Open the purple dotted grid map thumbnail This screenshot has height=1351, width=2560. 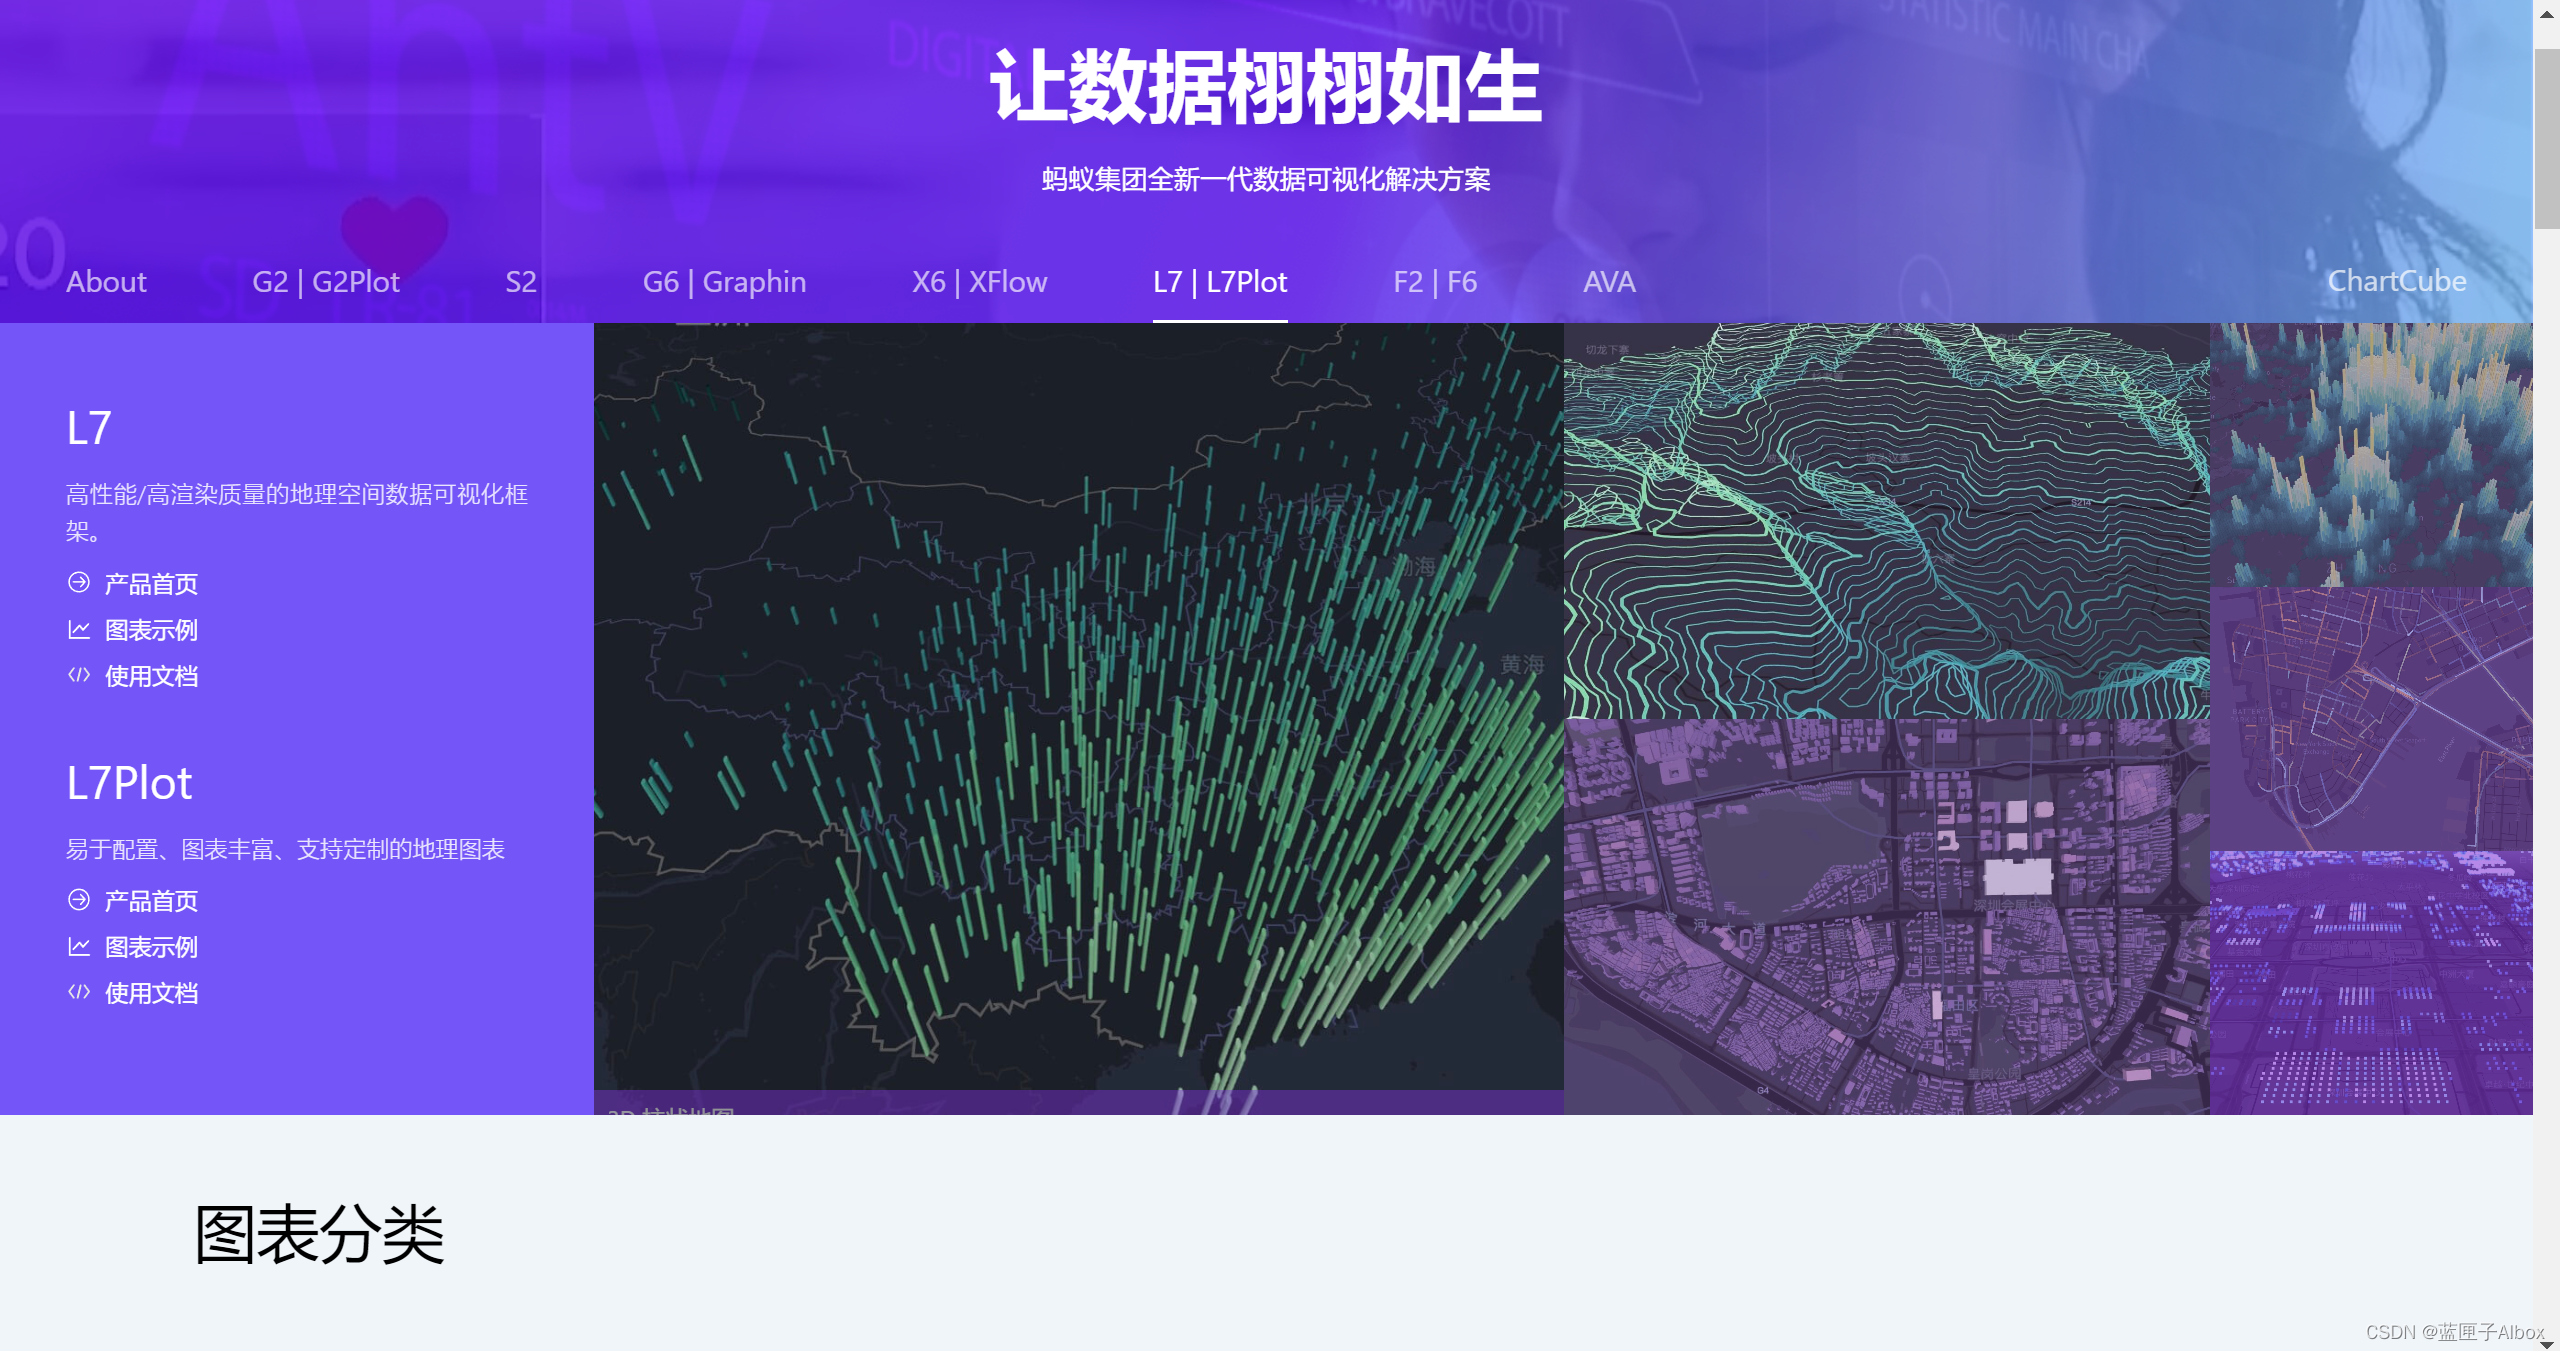[x=2371, y=983]
